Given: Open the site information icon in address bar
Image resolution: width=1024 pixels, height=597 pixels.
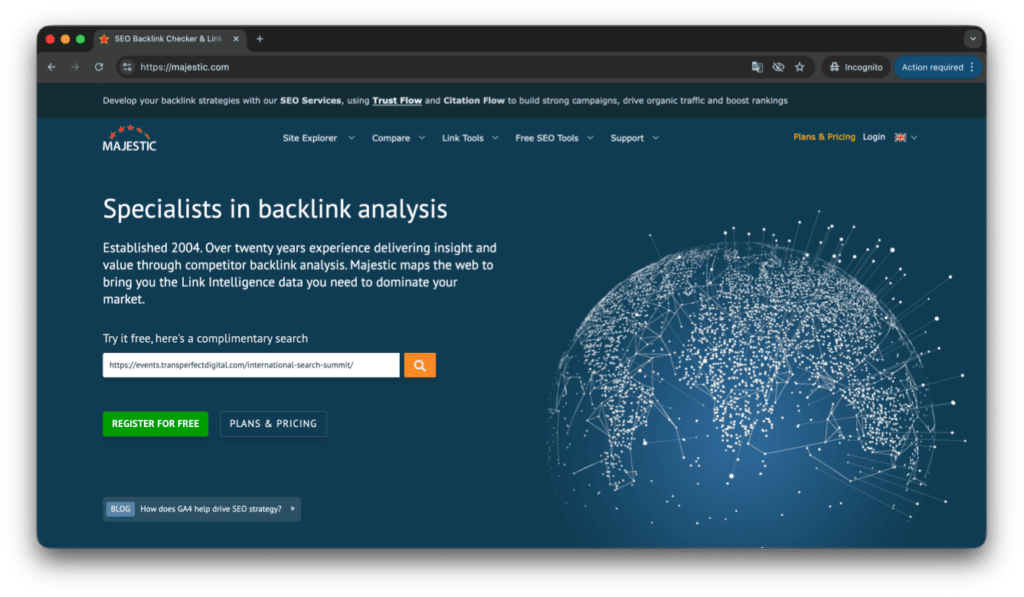Looking at the screenshot, I should 127,67.
